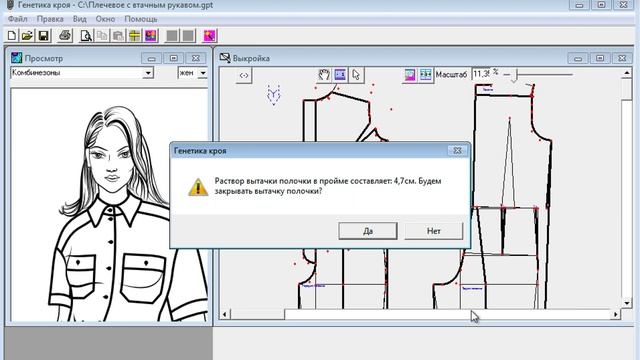Click the Open file folder icon
Image resolution: width=640 pixels, height=360 pixels.
click(27, 36)
